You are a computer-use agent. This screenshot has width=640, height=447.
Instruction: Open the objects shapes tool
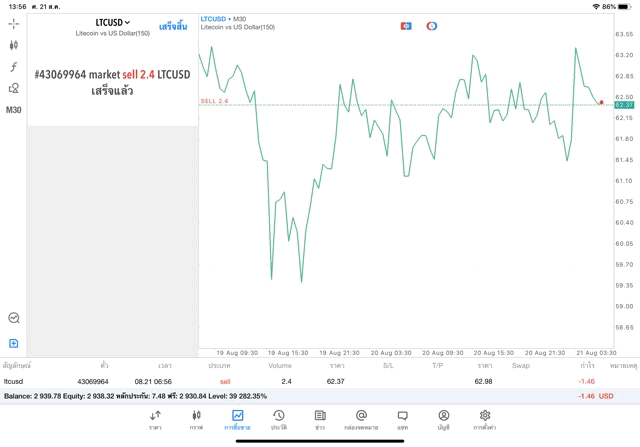click(13, 88)
